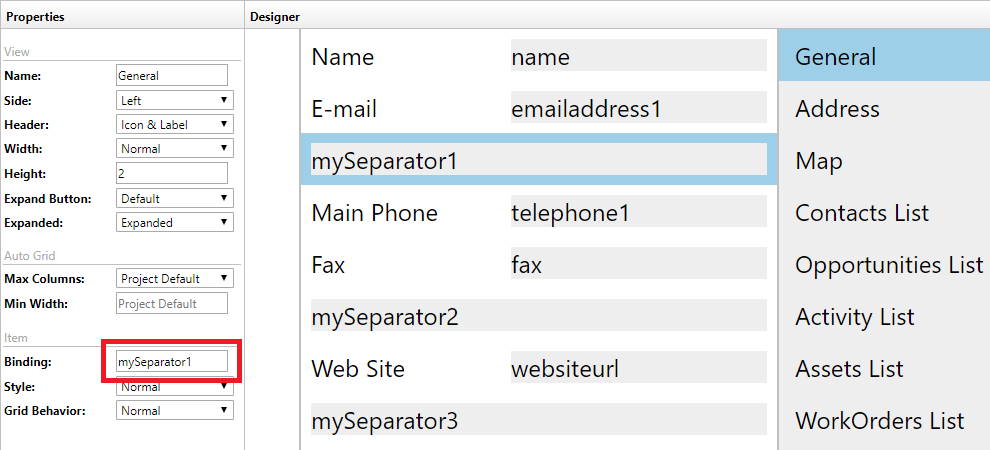
Task: Switch to the Map tab
Action: click(819, 161)
